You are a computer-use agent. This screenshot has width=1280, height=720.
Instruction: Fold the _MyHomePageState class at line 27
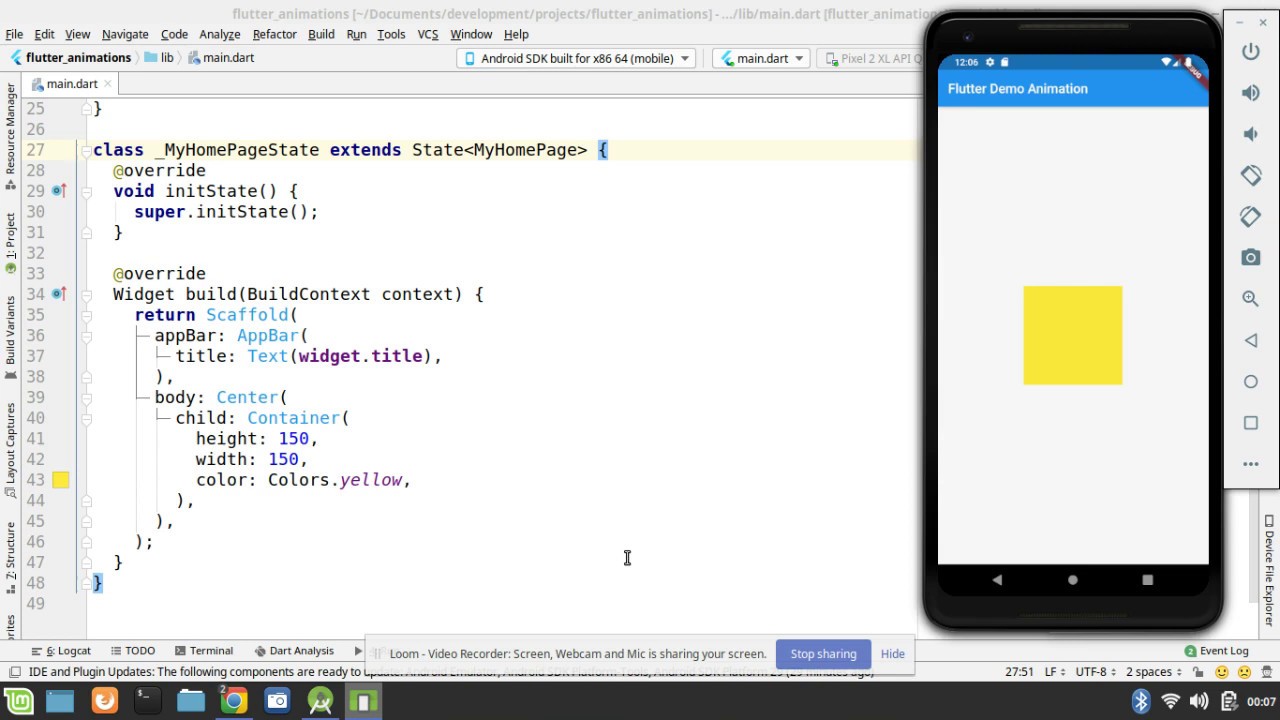point(86,150)
